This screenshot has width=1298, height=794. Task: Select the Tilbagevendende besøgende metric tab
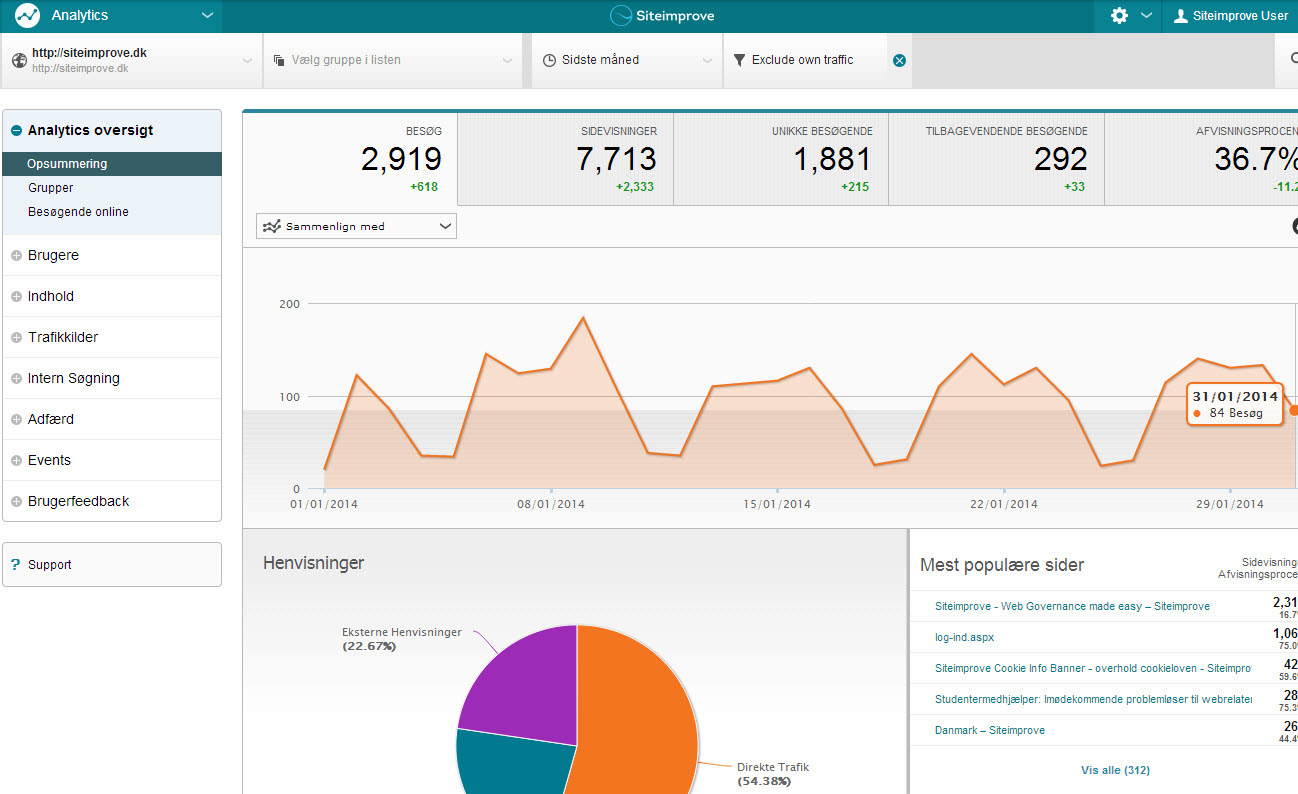[996, 159]
